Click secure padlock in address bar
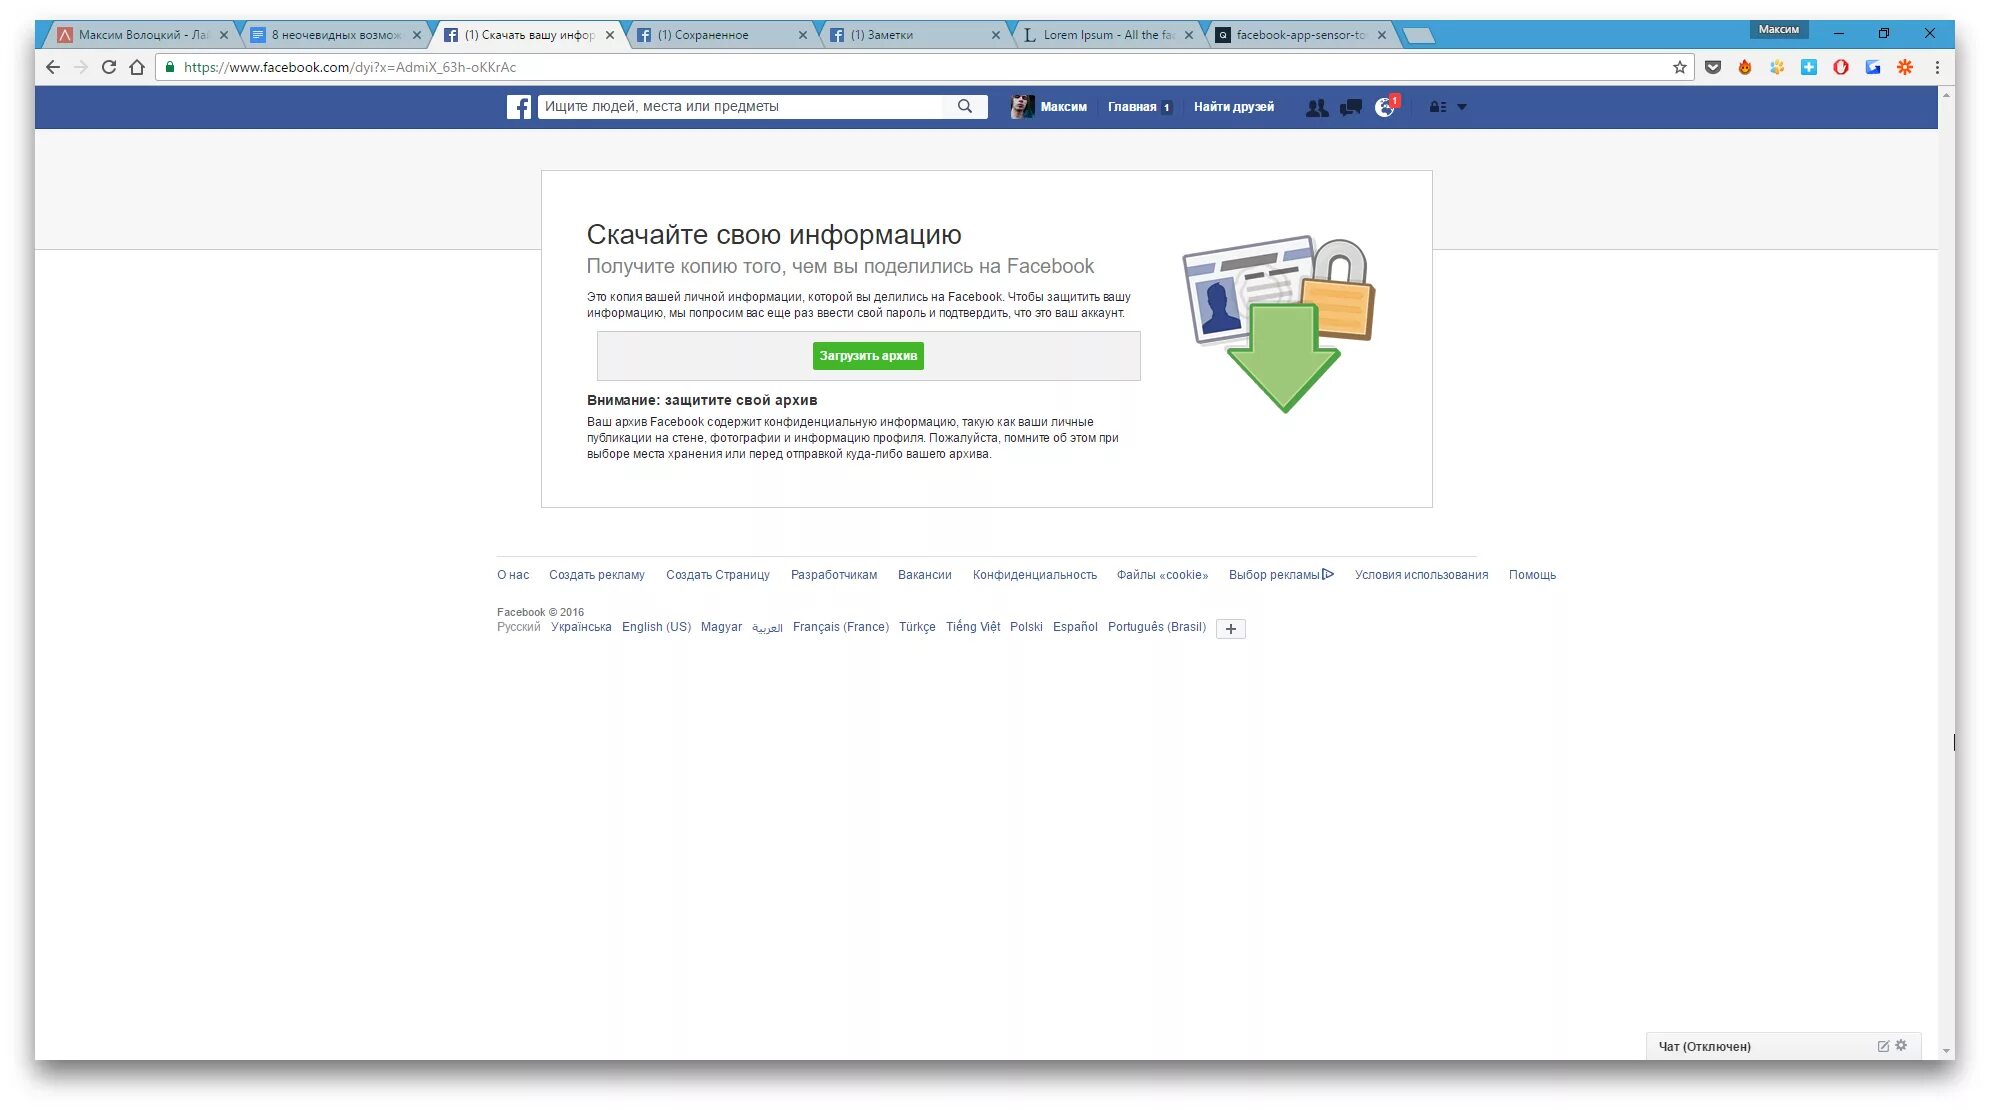Image resolution: width=1990 pixels, height=1110 pixels. 170,67
